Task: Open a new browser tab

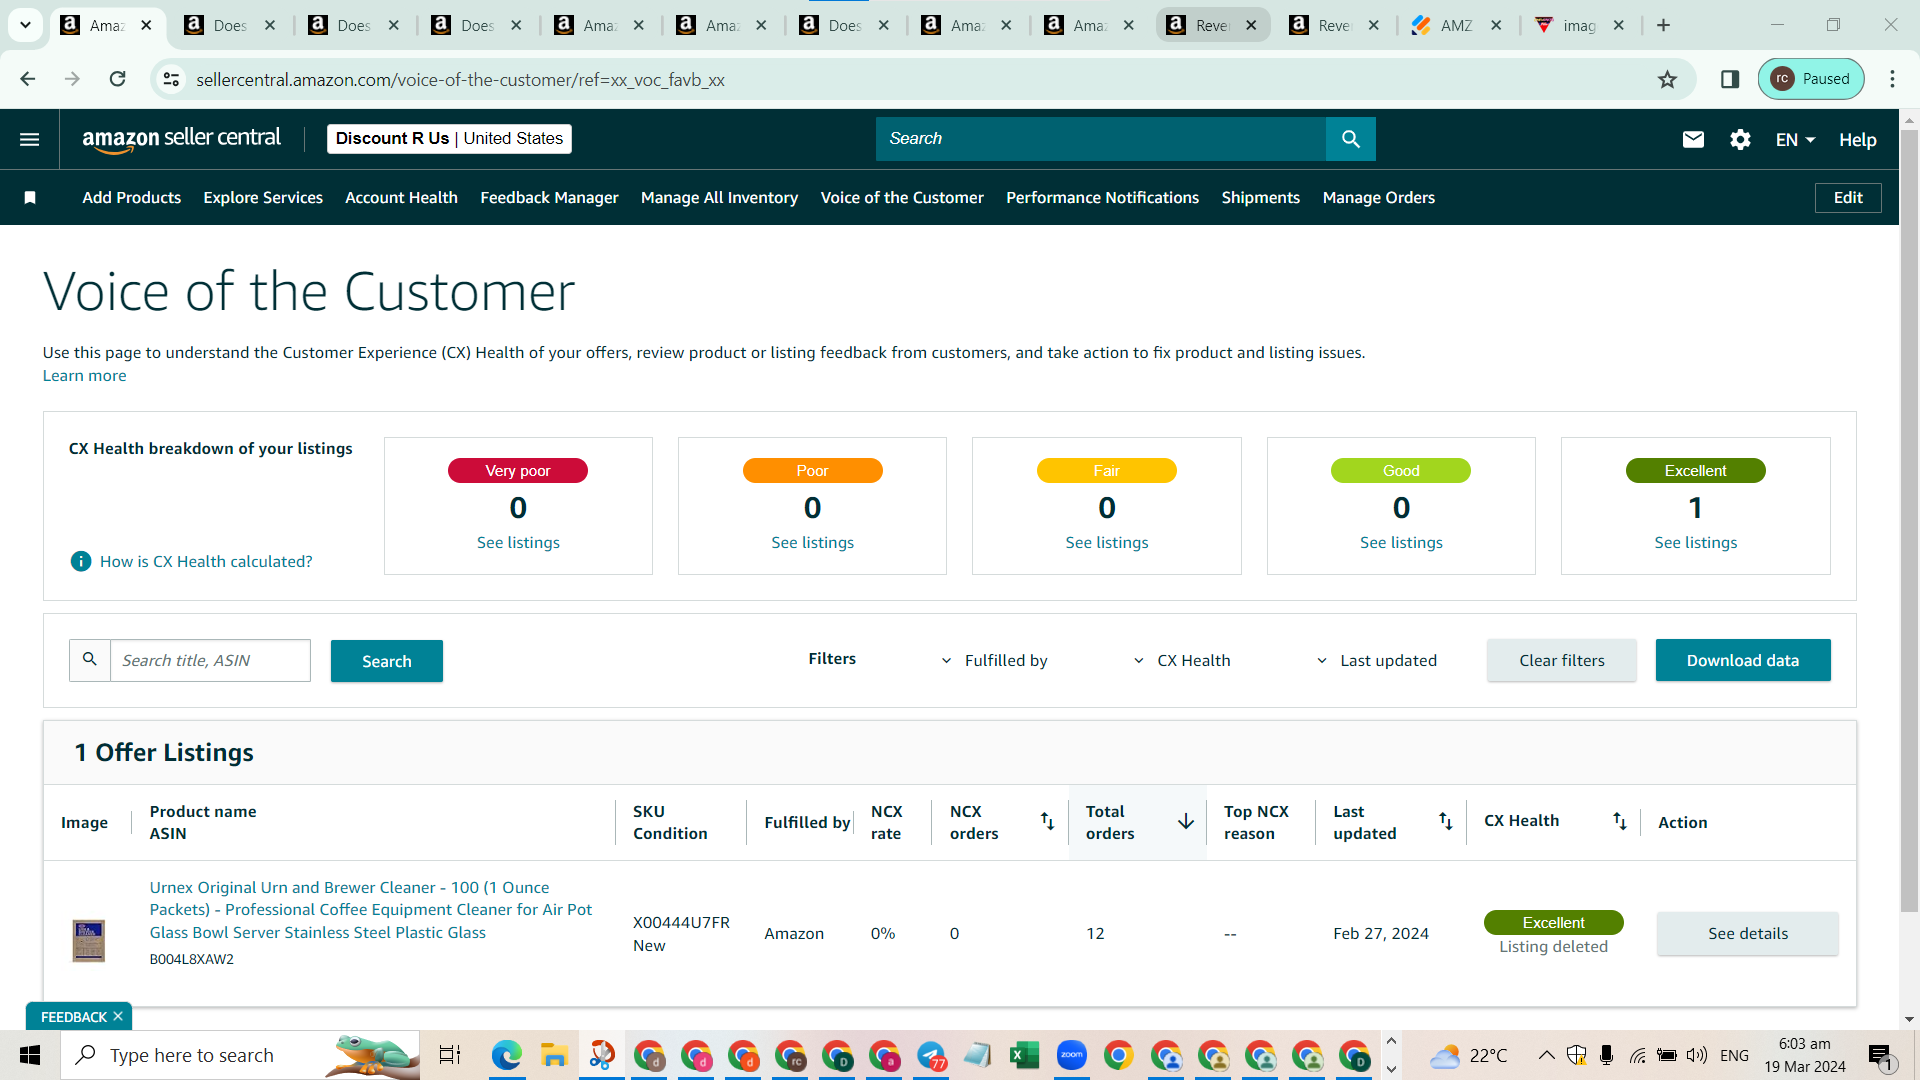Action: click(1663, 25)
